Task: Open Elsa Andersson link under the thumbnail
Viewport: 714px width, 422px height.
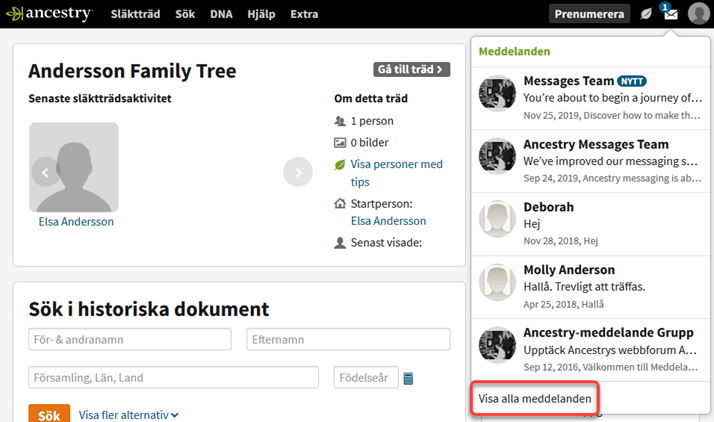Action: (x=76, y=222)
